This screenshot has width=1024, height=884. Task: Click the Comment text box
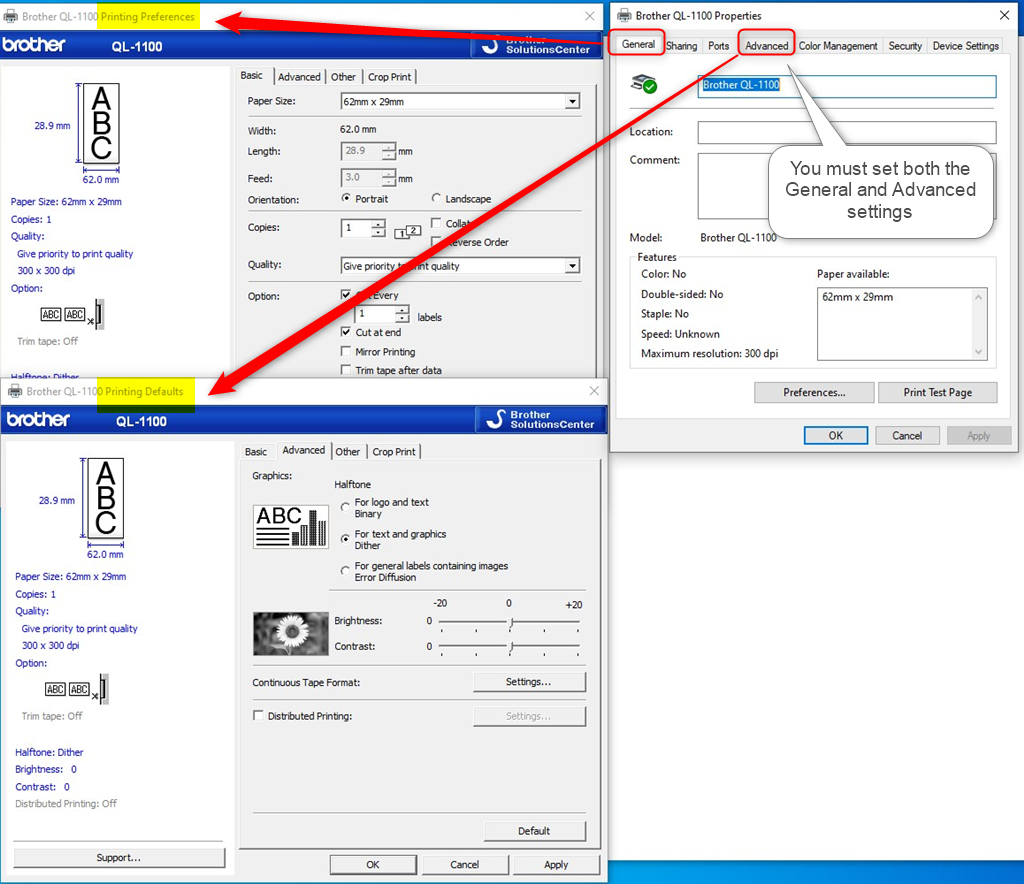pos(847,186)
